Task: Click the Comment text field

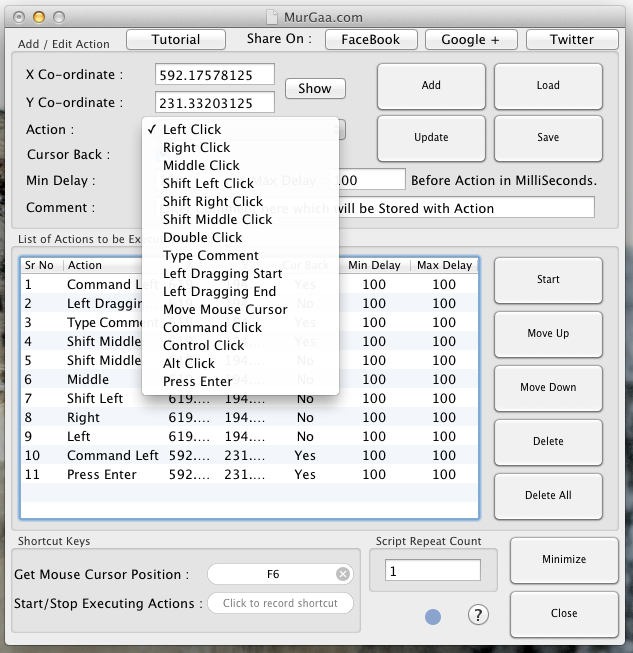Action: tap(374, 207)
